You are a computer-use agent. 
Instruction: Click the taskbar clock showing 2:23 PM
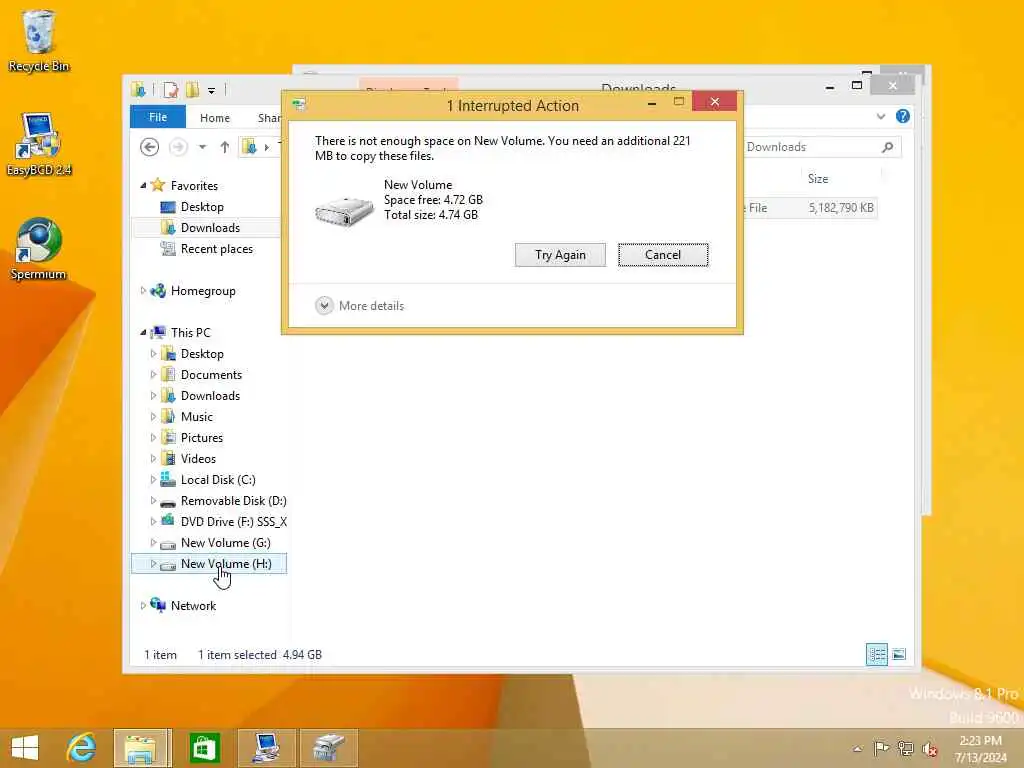pos(980,748)
